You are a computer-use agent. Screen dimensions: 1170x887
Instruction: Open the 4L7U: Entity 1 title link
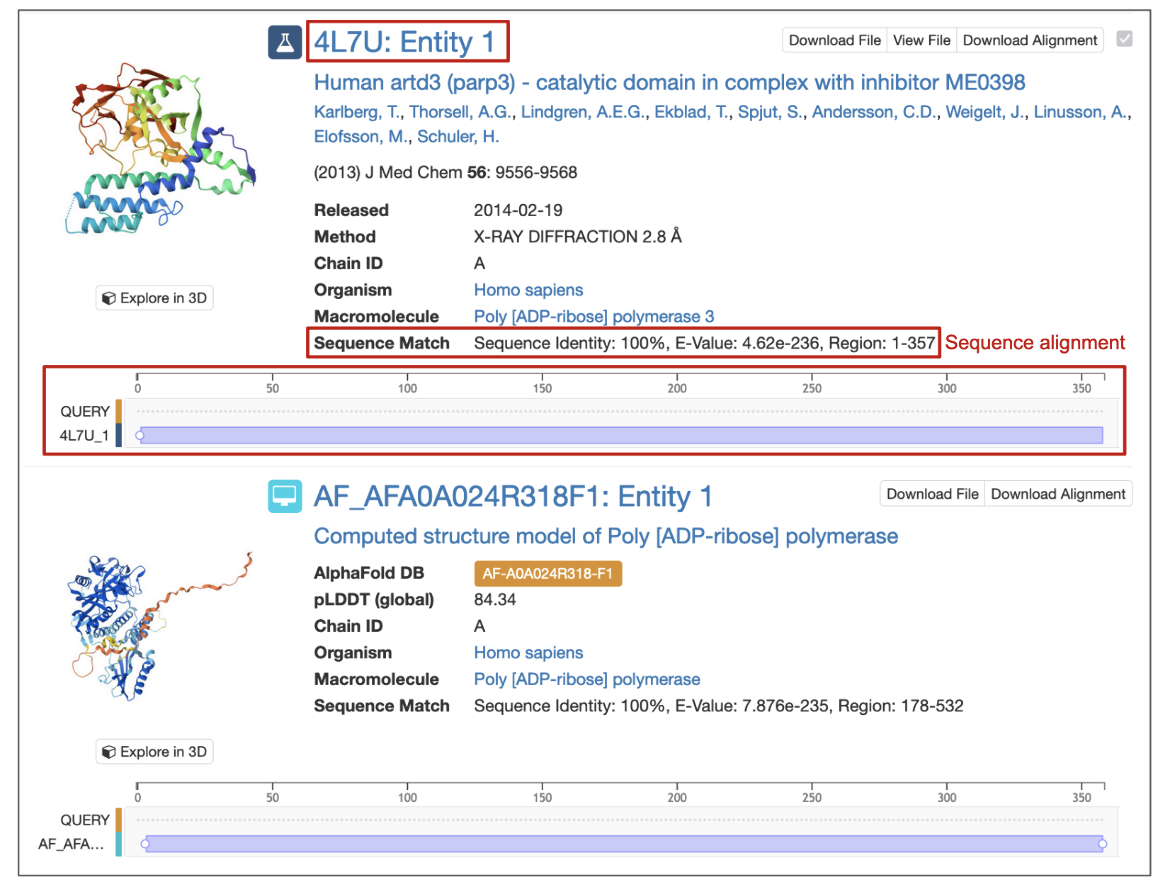[x=404, y=42]
